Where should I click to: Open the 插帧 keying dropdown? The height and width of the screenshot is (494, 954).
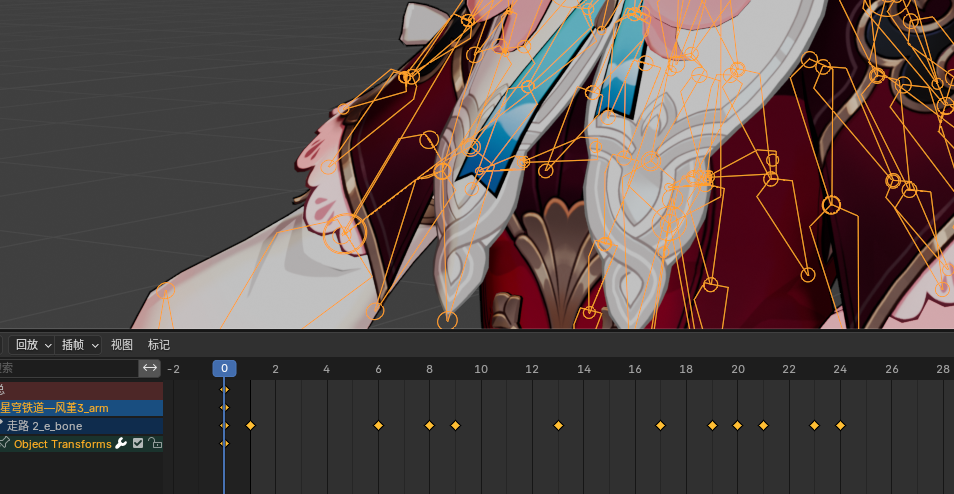coord(78,345)
